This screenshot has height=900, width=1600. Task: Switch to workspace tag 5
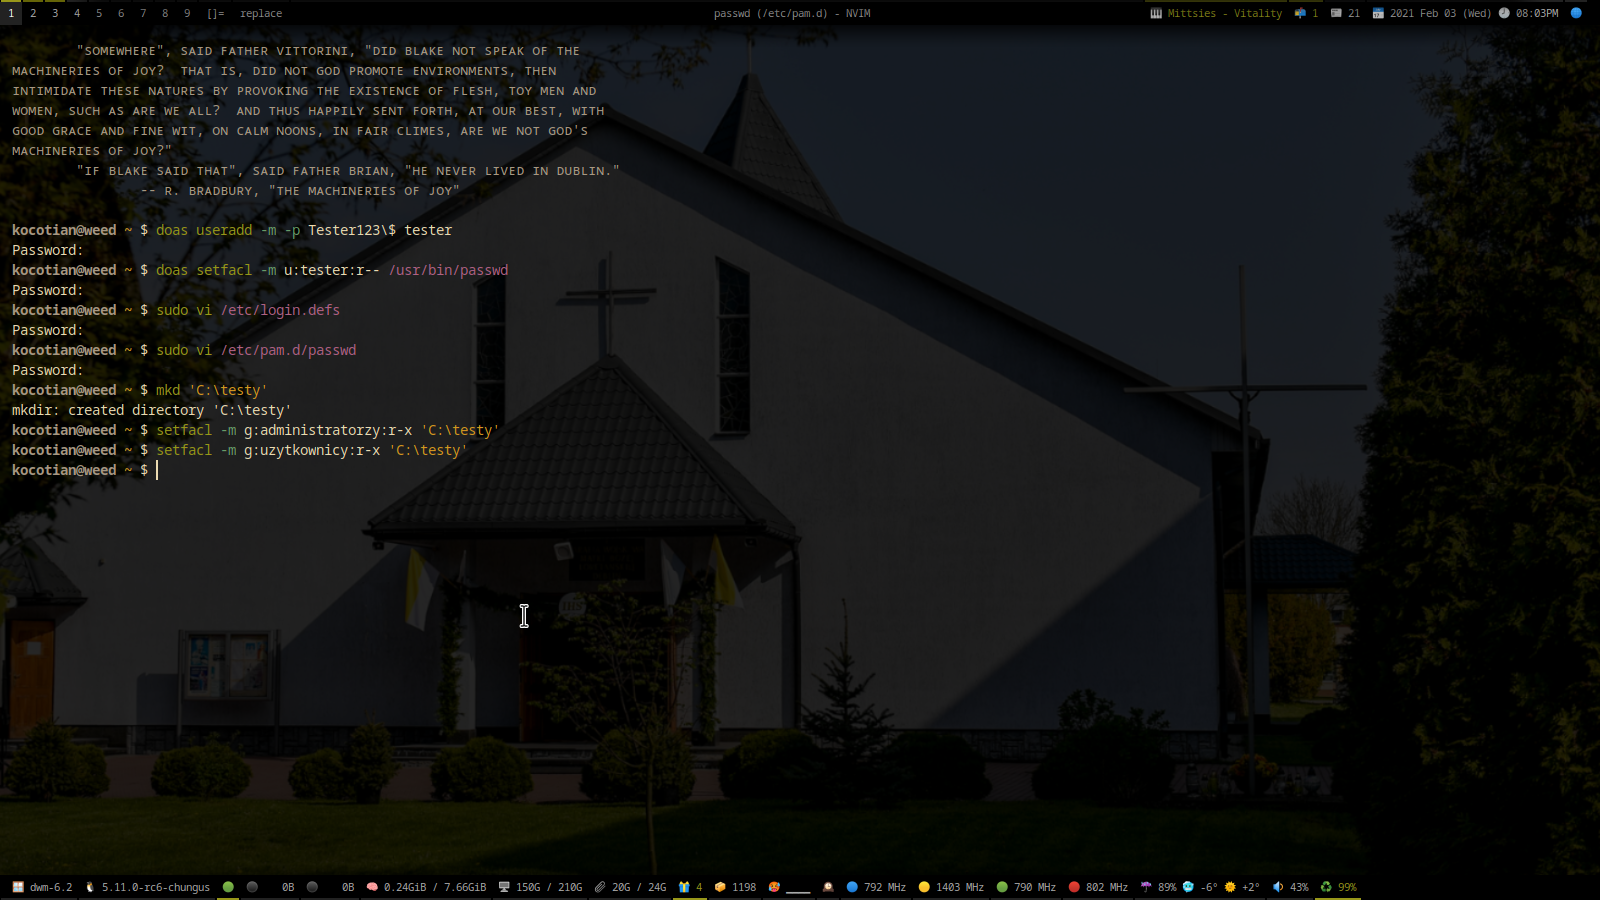pos(99,13)
